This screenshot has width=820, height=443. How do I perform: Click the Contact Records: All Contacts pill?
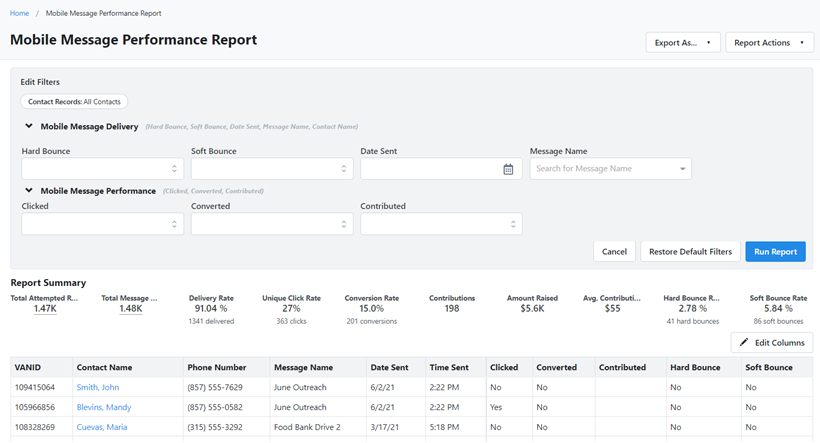[x=74, y=101]
